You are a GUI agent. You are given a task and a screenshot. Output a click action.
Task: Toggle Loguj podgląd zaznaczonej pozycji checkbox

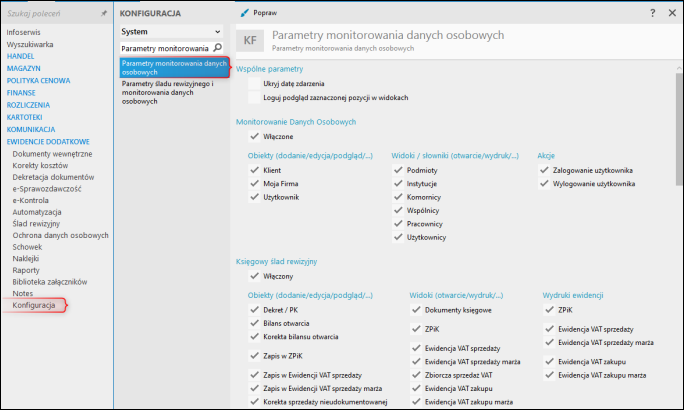254,98
